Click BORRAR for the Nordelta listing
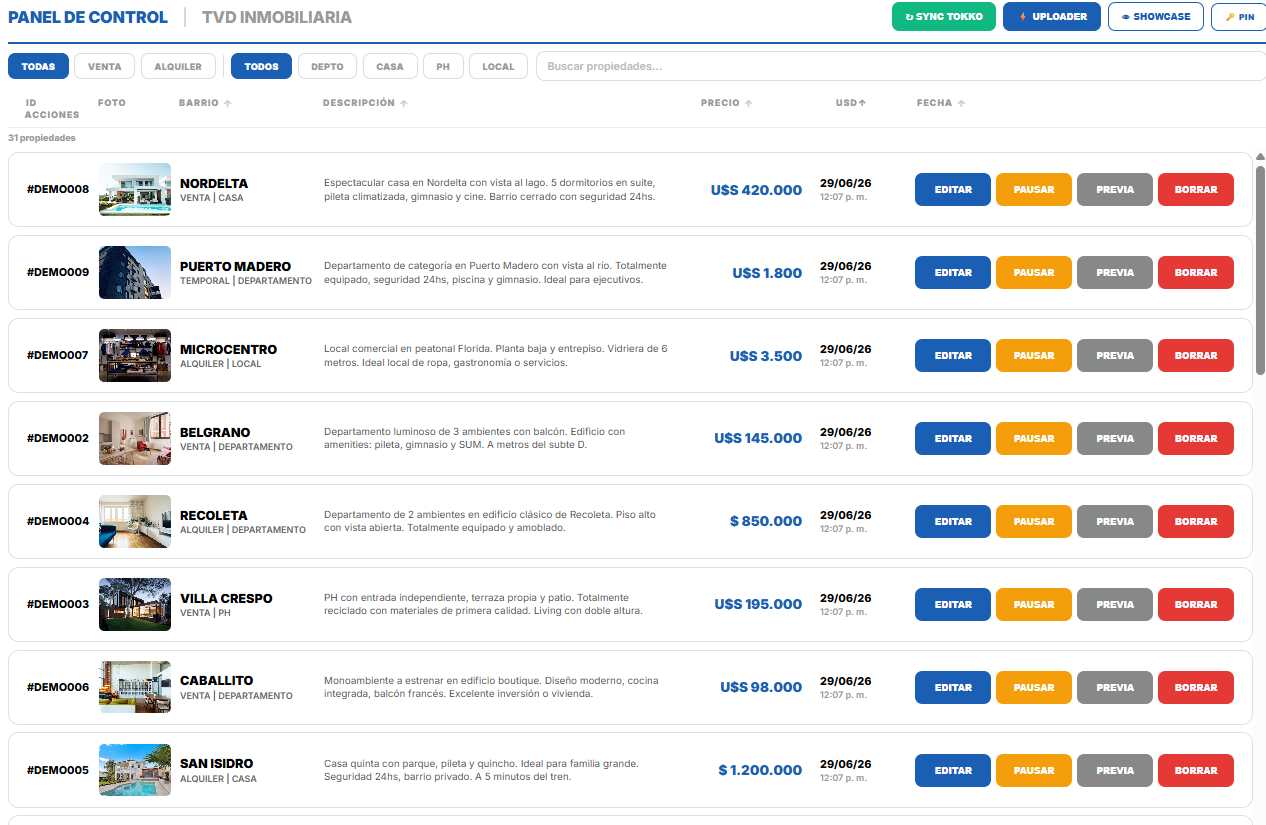Viewport: 1266px width, 825px height. pos(1196,189)
